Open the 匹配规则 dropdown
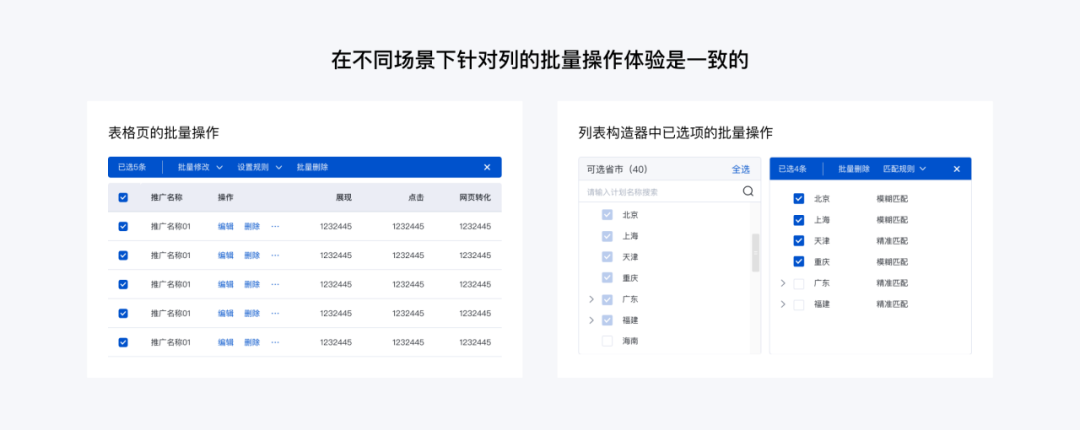 tap(904, 168)
